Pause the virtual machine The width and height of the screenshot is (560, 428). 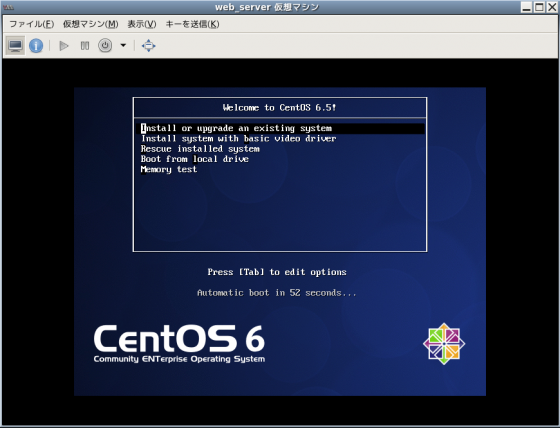(85, 46)
